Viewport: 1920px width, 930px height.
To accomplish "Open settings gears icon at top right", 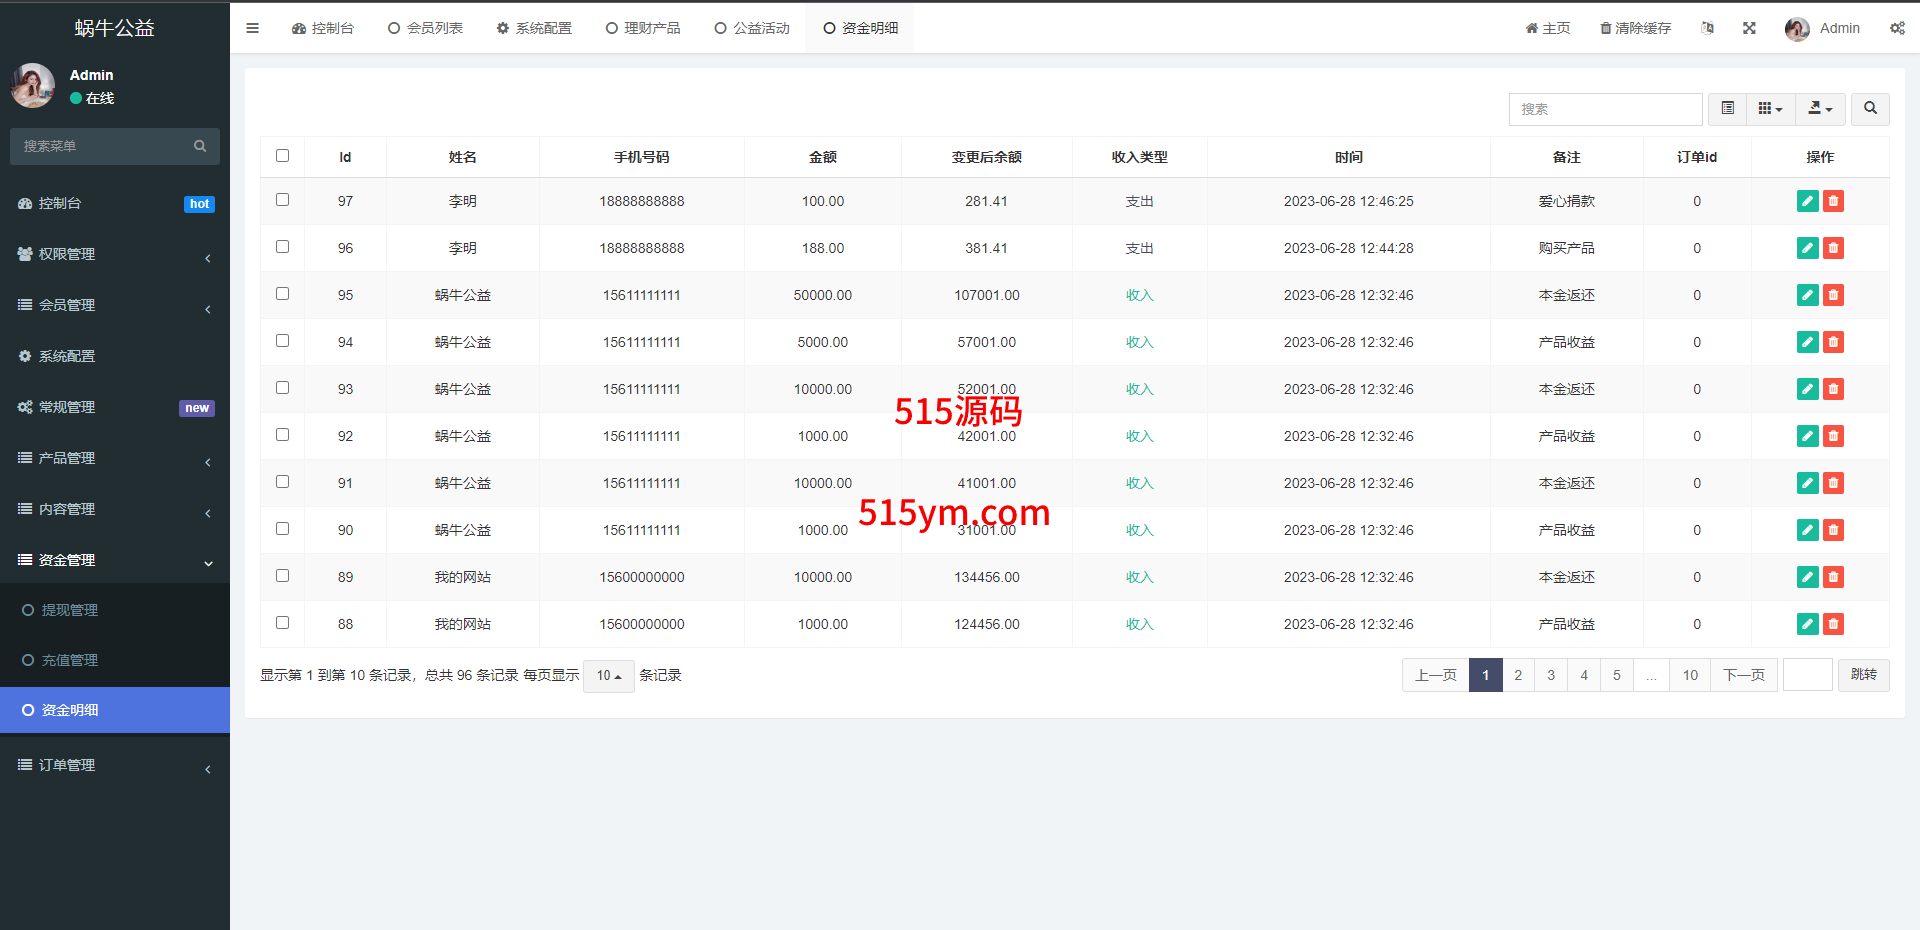I will point(1897,28).
